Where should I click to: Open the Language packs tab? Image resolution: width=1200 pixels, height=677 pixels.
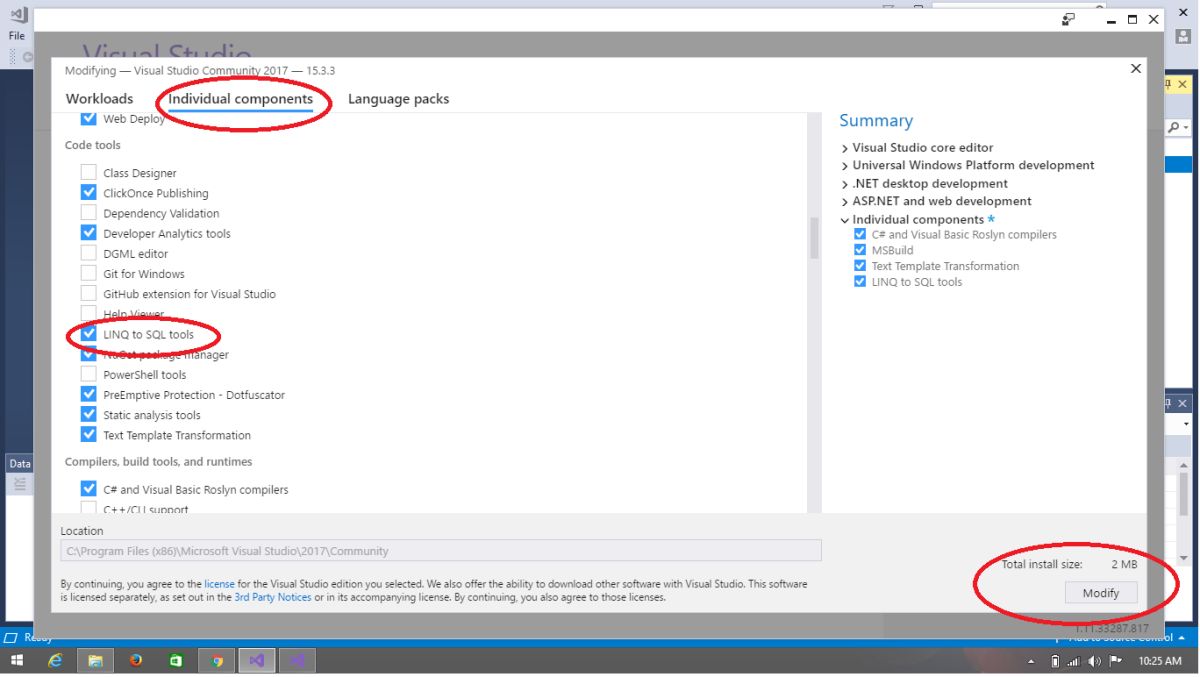pyautogui.click(x=398, y=99)
